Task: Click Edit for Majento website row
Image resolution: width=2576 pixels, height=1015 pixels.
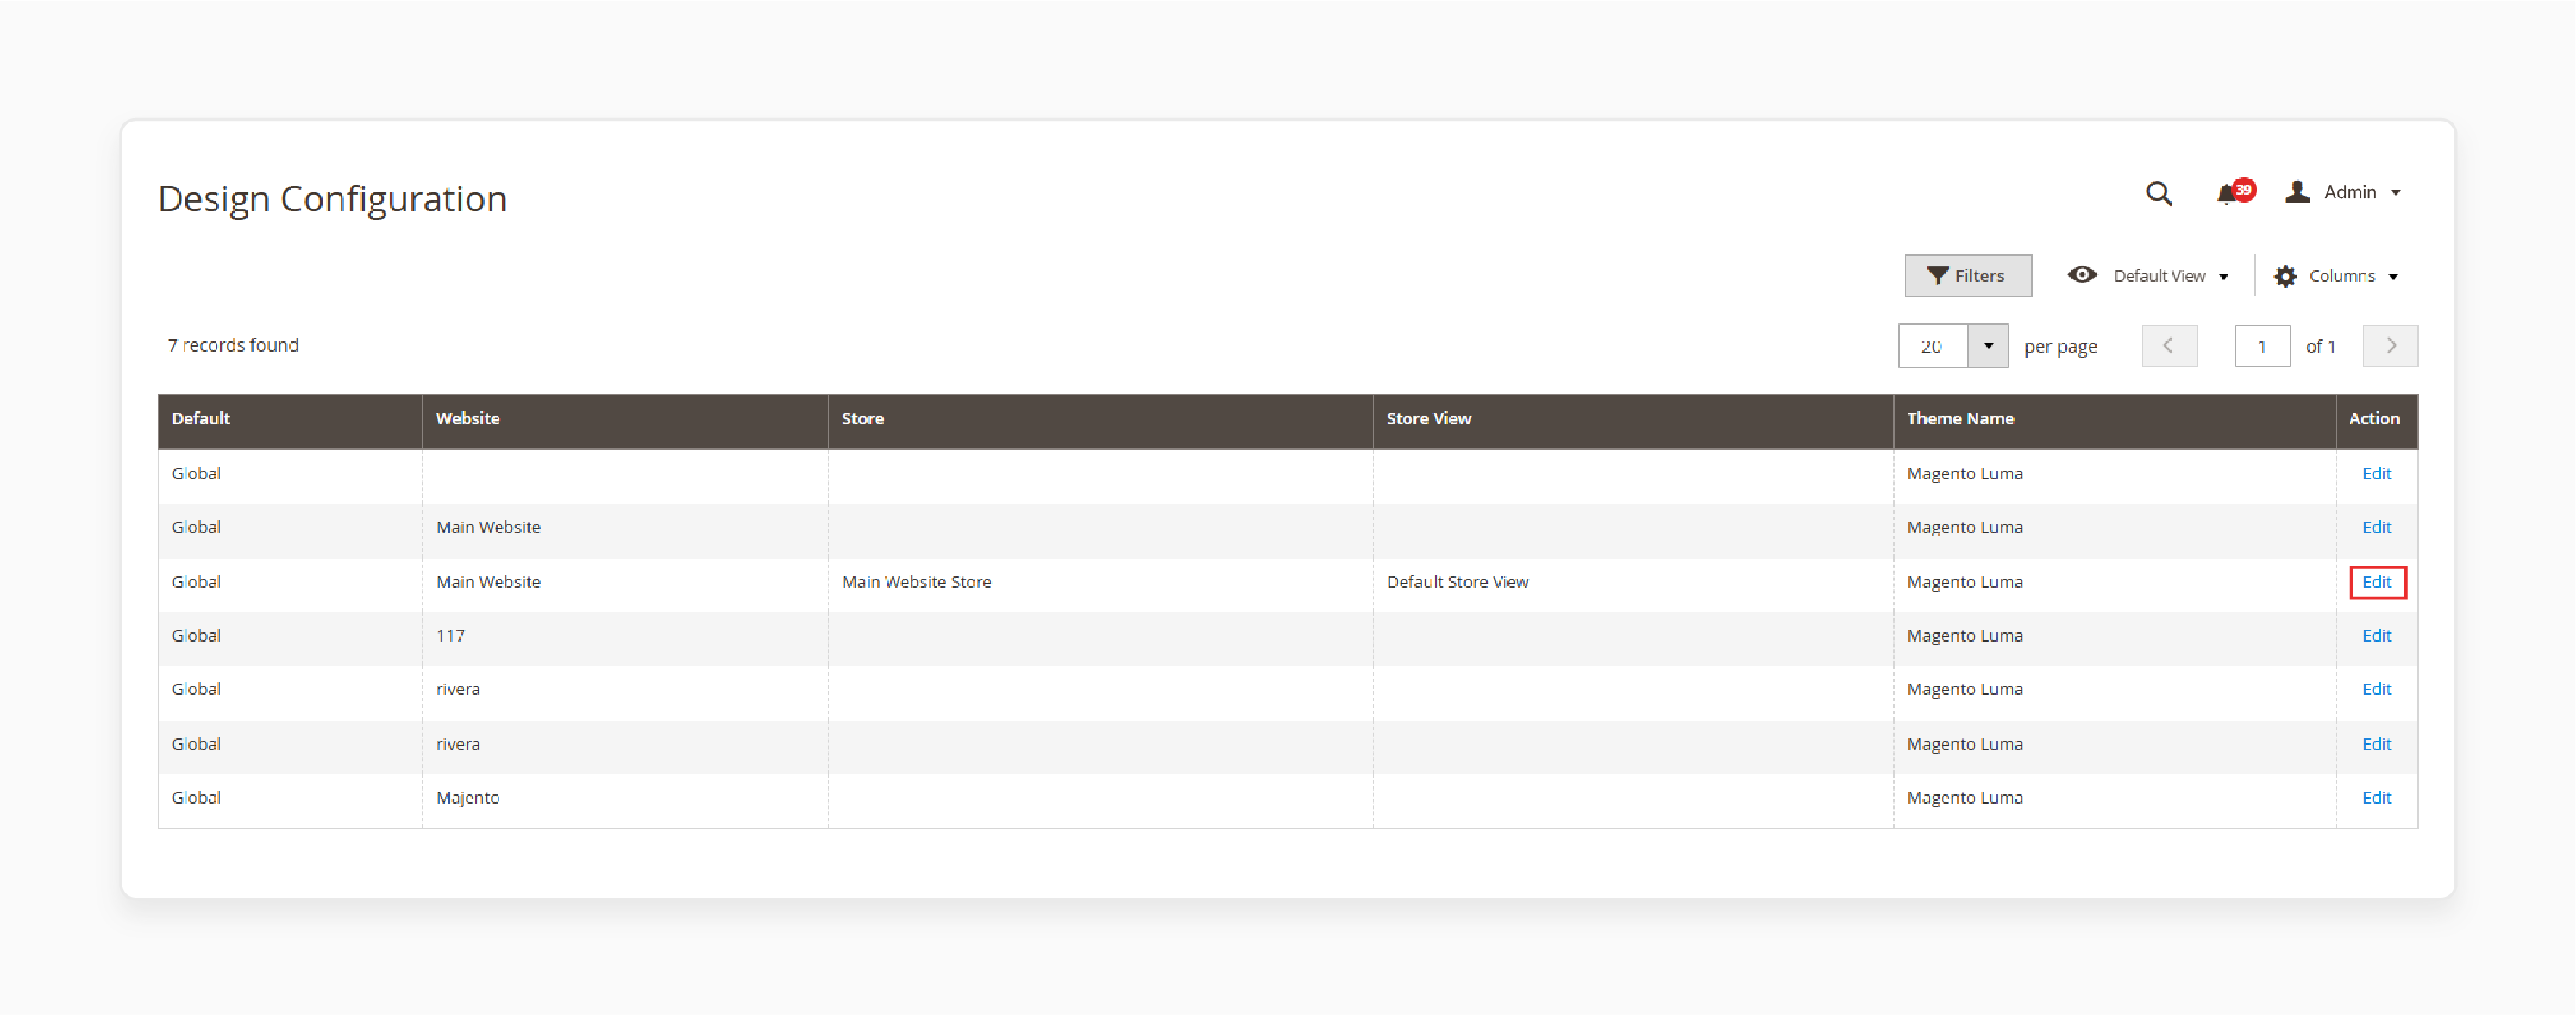Action: (x=2376, y=798)
